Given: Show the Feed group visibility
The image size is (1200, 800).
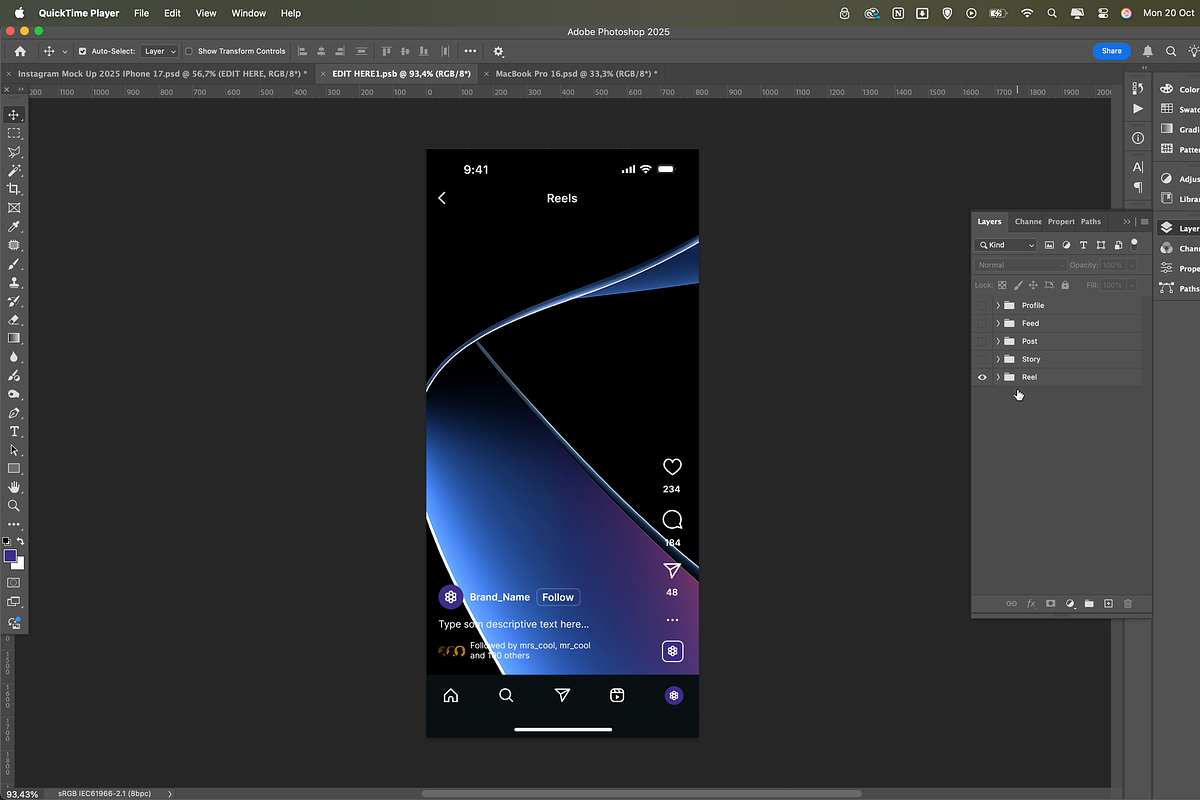Looking at the screenshot, I should (x=982, y=323).
